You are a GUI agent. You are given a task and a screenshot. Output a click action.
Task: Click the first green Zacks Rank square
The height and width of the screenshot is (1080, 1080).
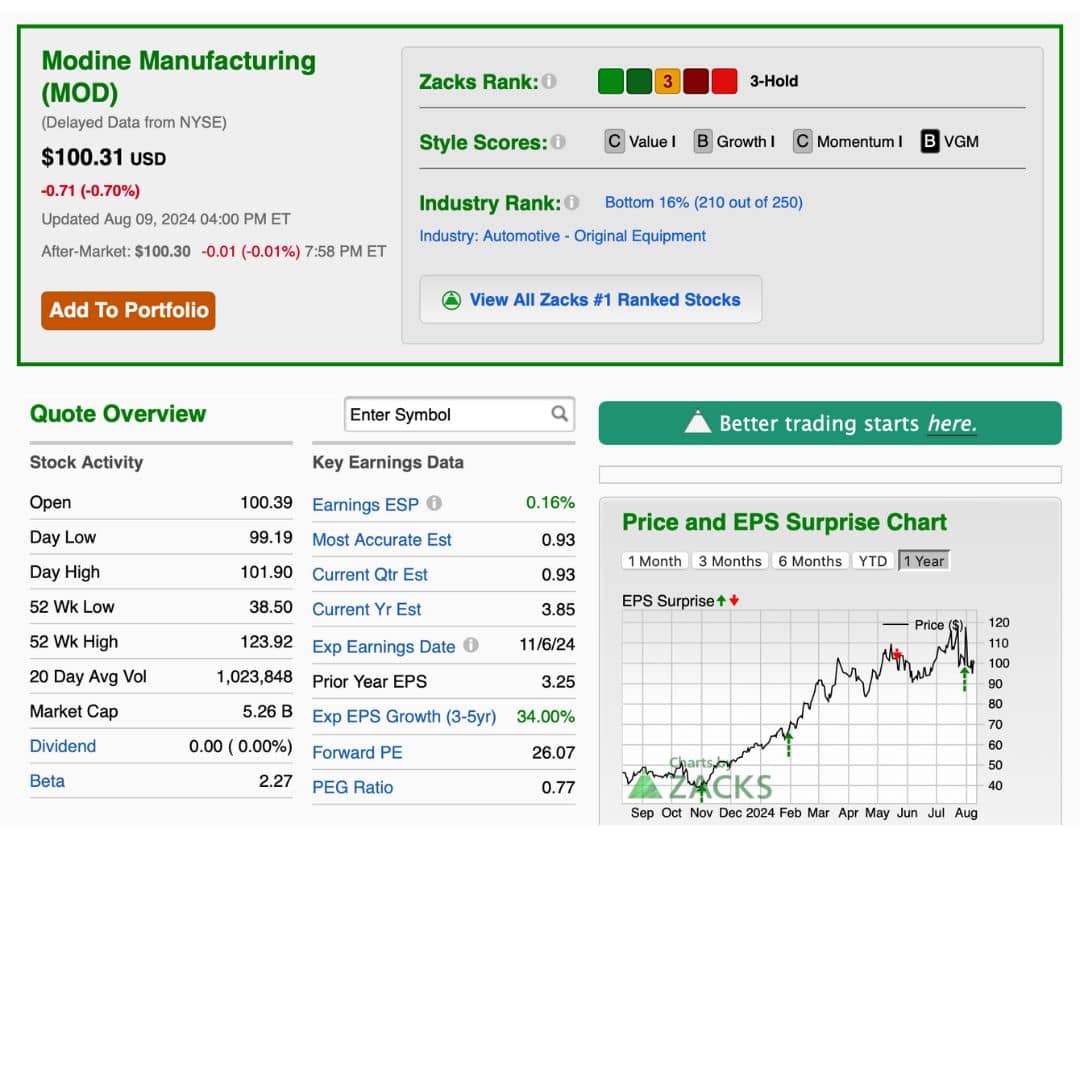click(x=610, y=81)
